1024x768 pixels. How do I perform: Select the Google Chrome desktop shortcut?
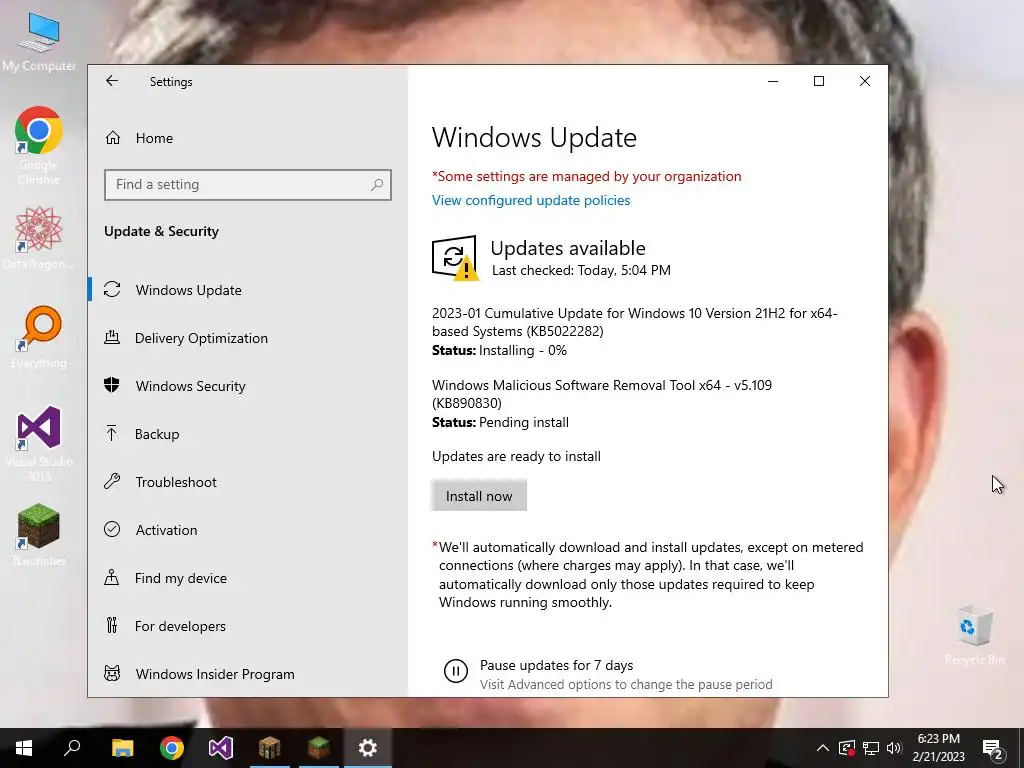39,146
